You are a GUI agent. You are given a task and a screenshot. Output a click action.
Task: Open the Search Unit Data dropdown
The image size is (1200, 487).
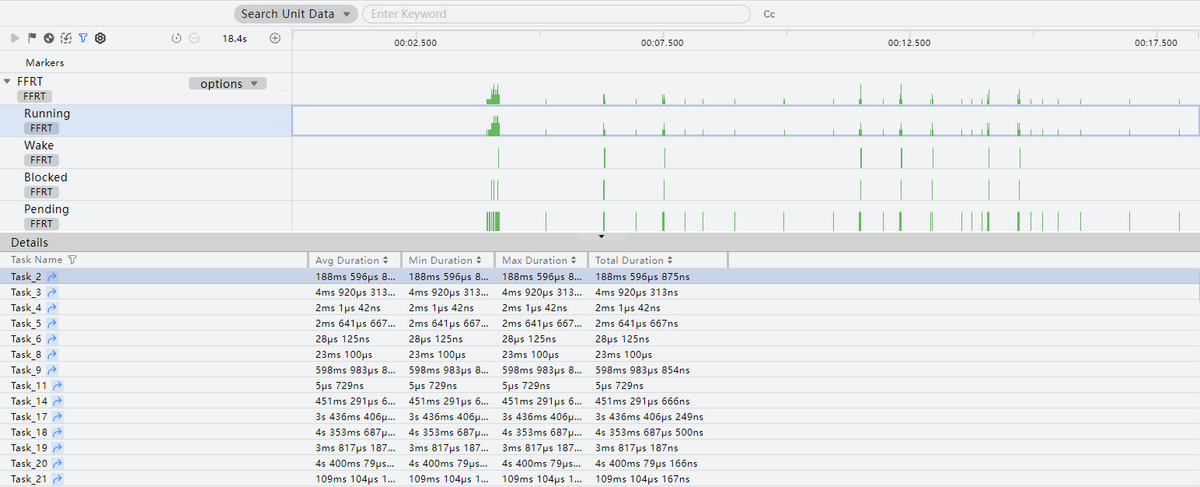(296, 14)
